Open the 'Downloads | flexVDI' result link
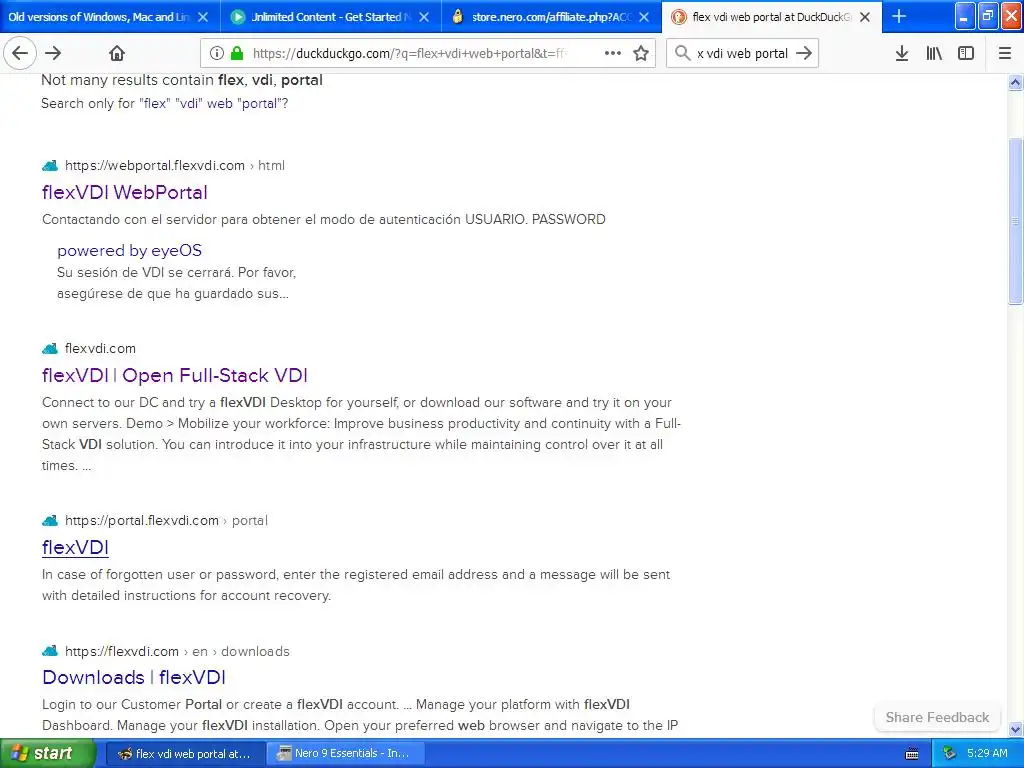Viewport: 1024px width, 768px height. 134,677
